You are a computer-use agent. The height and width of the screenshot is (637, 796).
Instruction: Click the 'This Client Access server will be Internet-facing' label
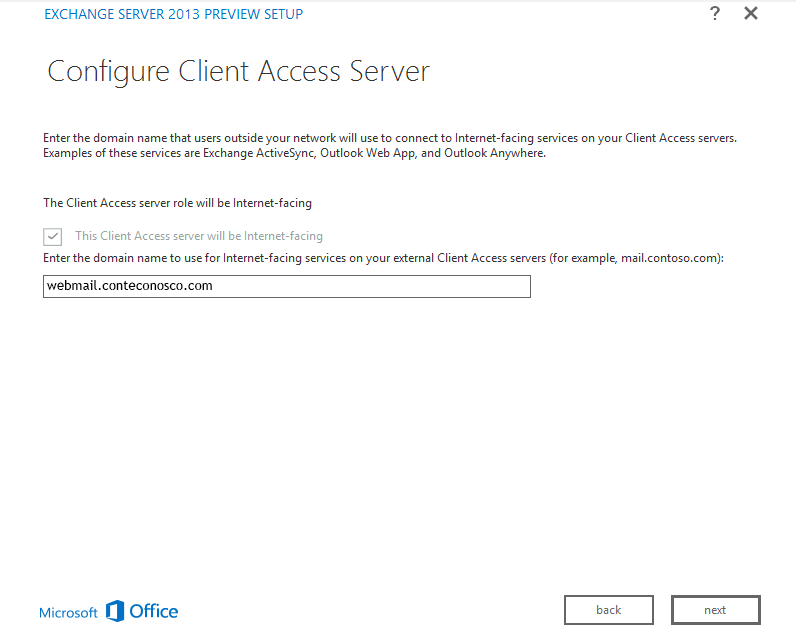[x=199, y=237]
